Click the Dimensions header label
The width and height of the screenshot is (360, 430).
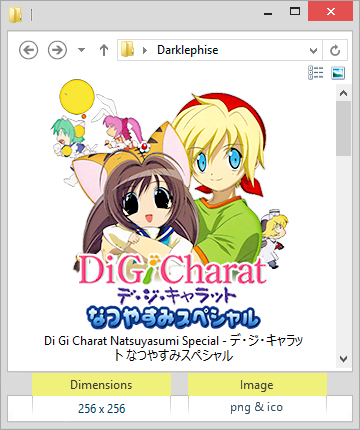101,385
